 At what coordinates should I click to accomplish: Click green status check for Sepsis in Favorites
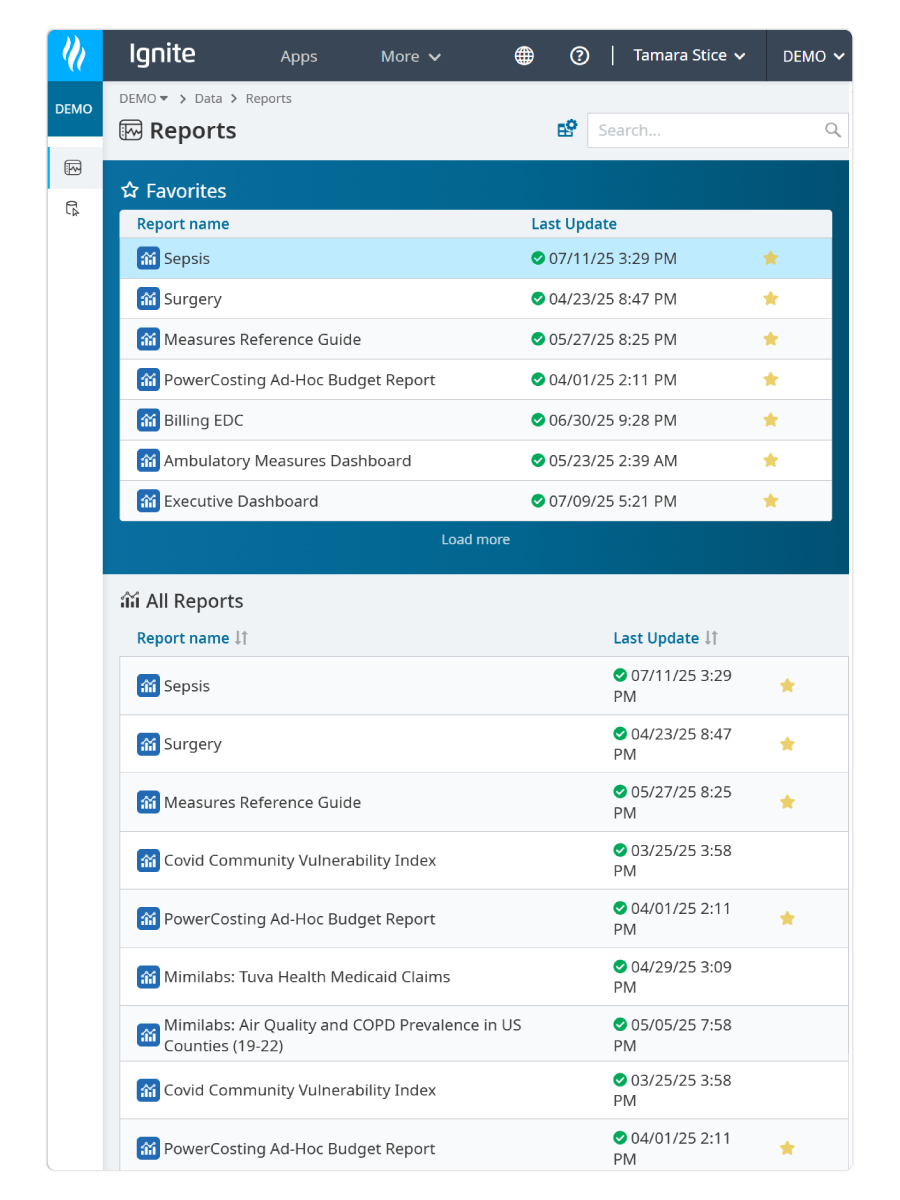[538, 258]
